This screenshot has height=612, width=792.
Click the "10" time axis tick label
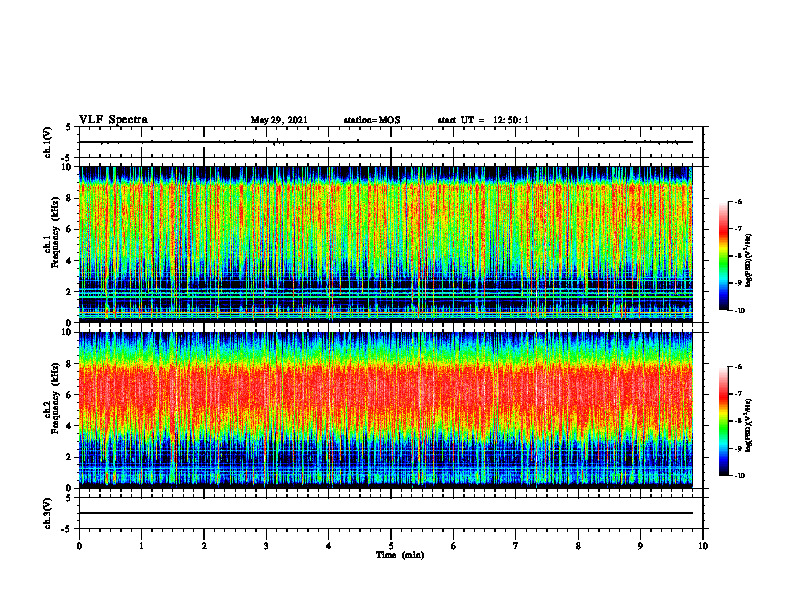pyautogui.click(x=703, y=546)
